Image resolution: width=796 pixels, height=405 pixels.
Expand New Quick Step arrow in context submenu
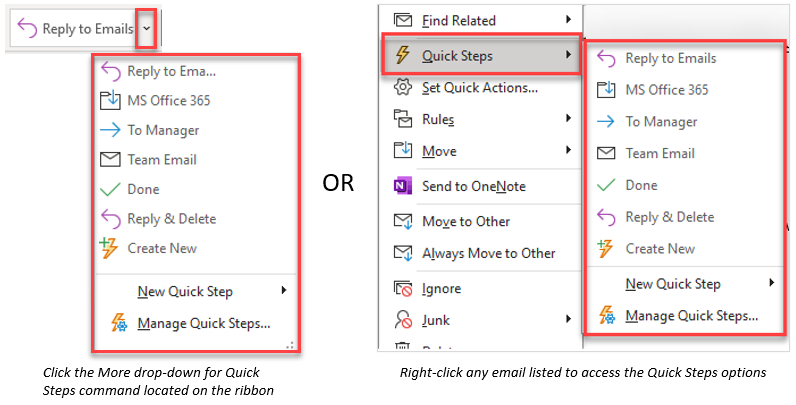772,283
